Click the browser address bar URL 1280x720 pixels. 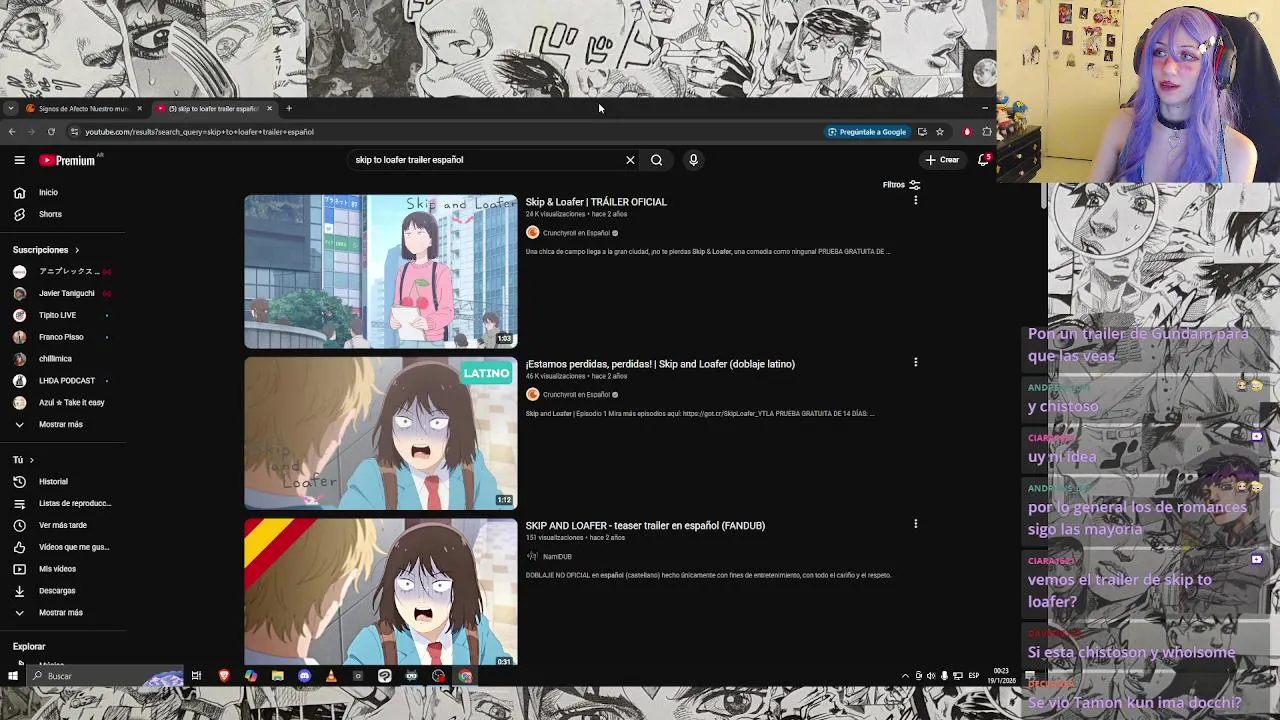pos(199,132)
